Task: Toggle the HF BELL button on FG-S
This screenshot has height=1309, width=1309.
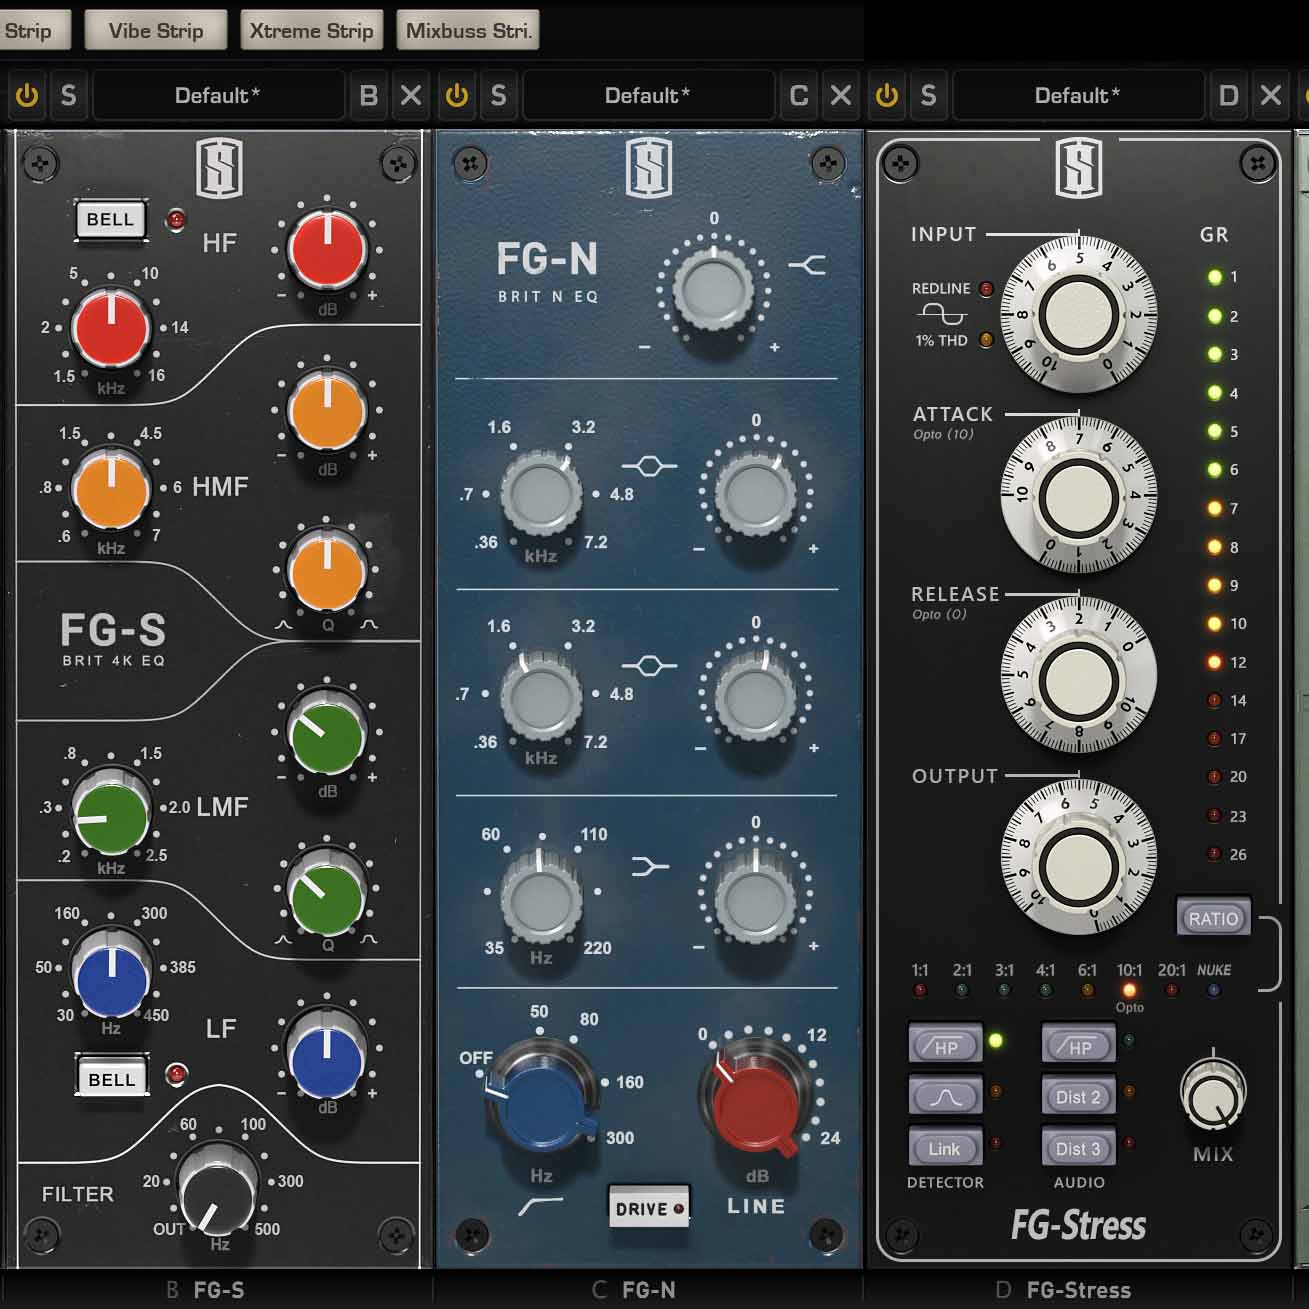Action: pyautogui.click(x=110, y=220)
